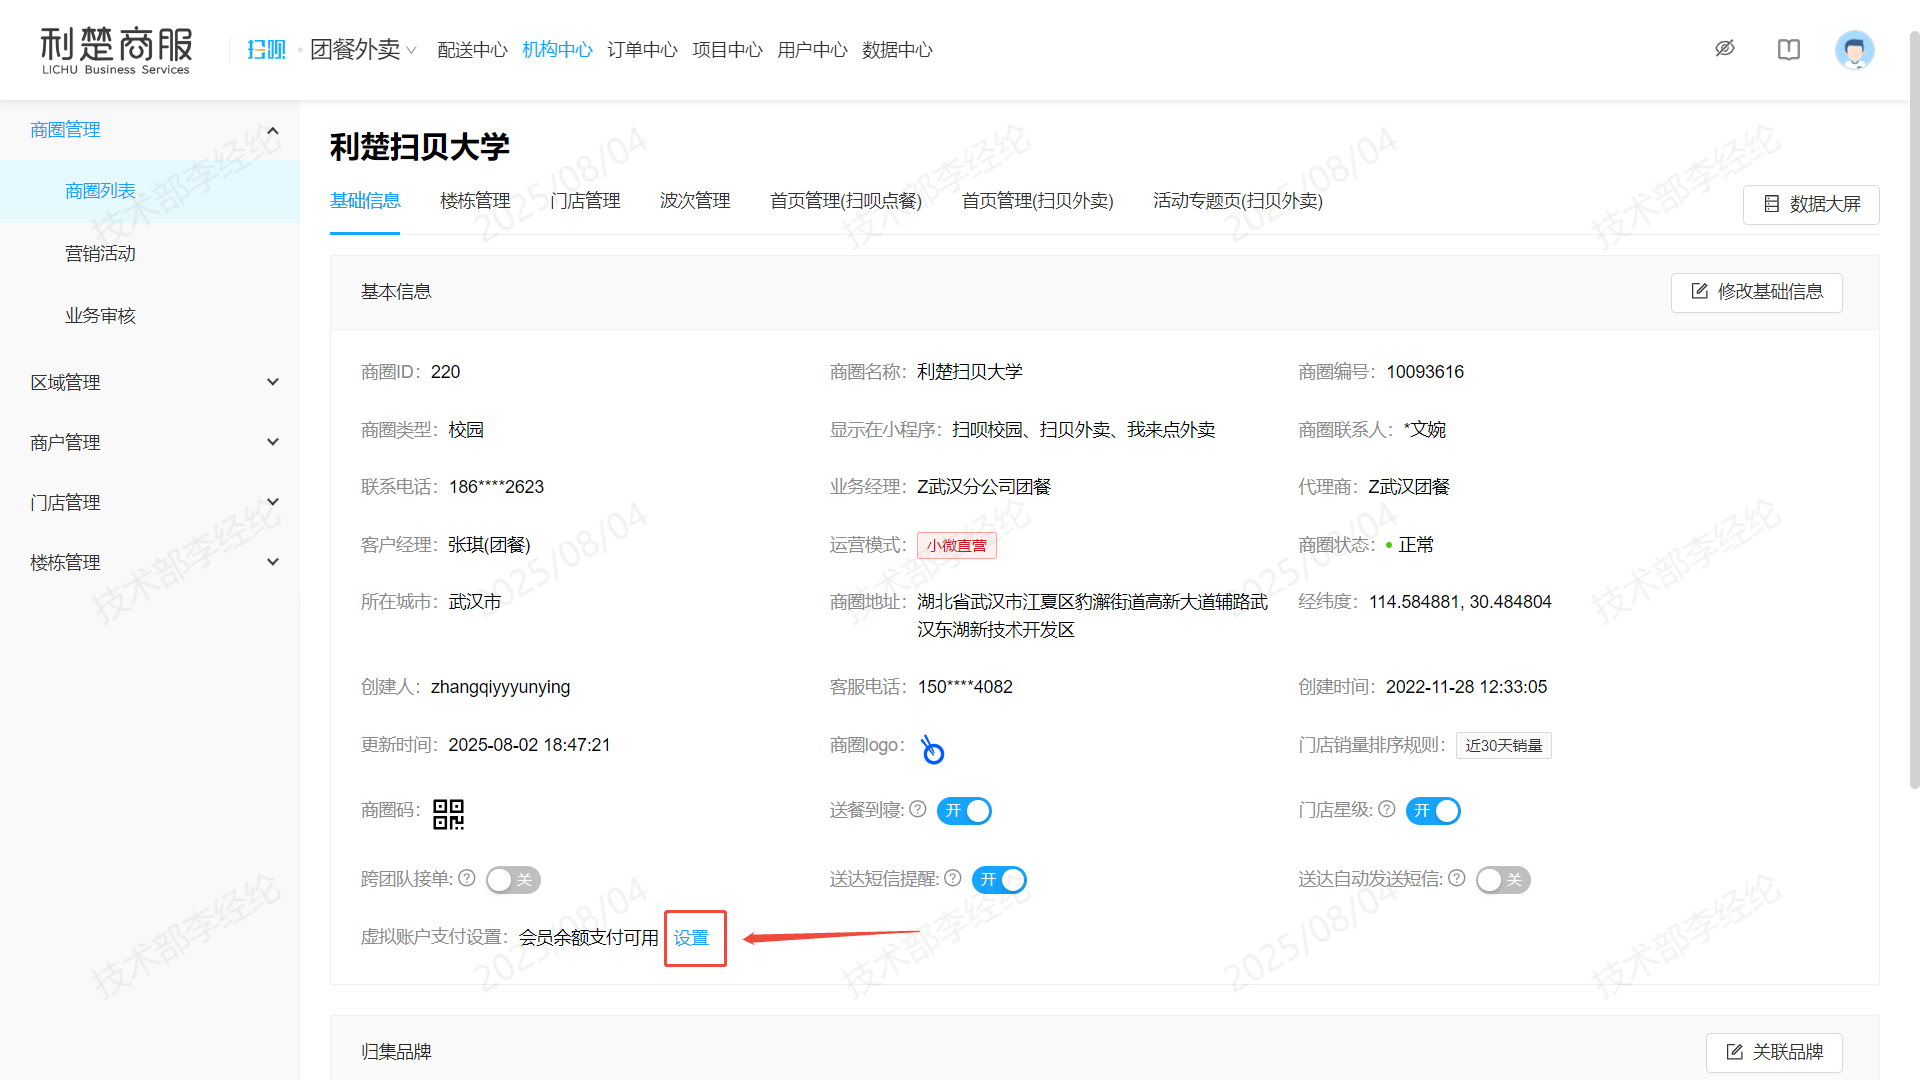
Task: Click the user avatar in top right
Action: tap(1854, 50)
